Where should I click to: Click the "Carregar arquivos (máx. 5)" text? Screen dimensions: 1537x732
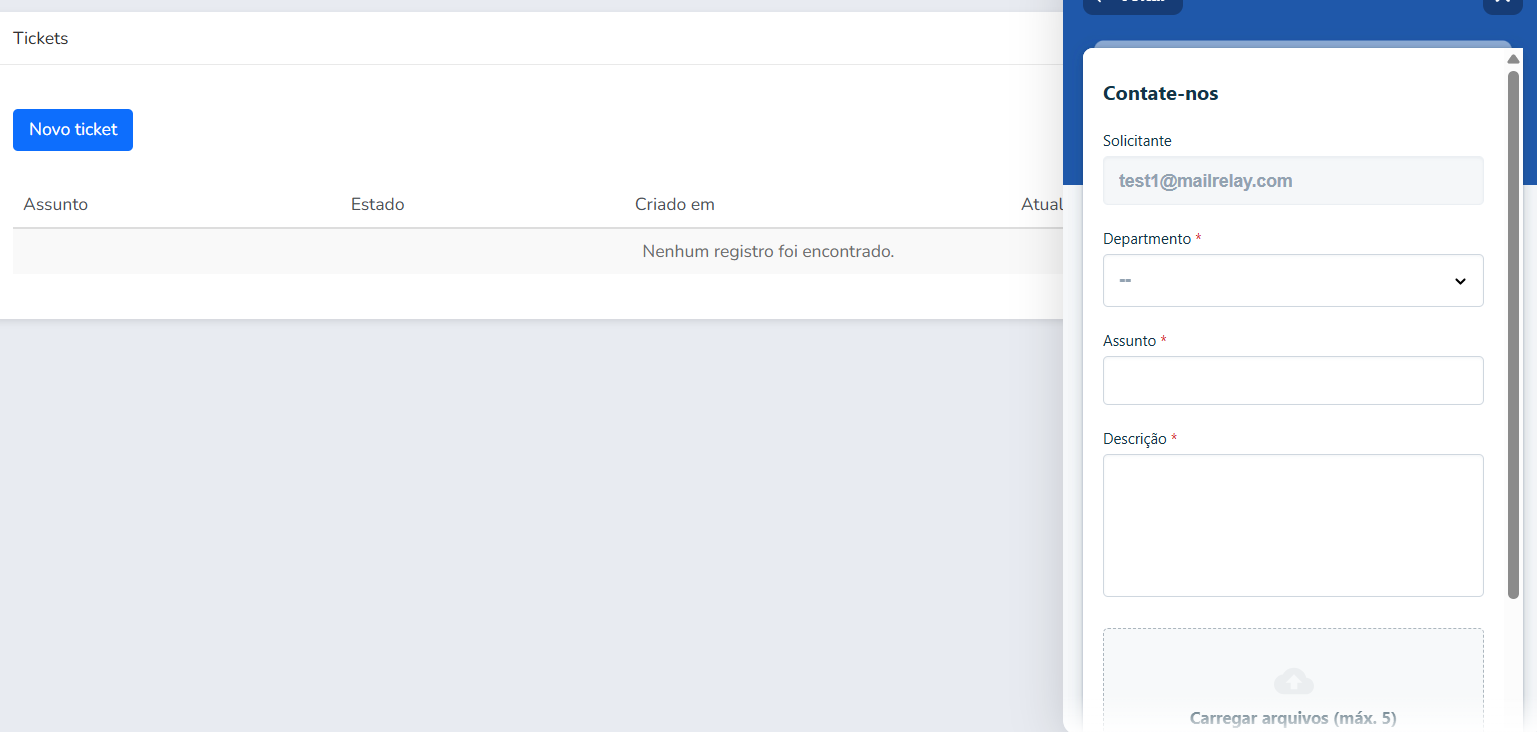1293,718
